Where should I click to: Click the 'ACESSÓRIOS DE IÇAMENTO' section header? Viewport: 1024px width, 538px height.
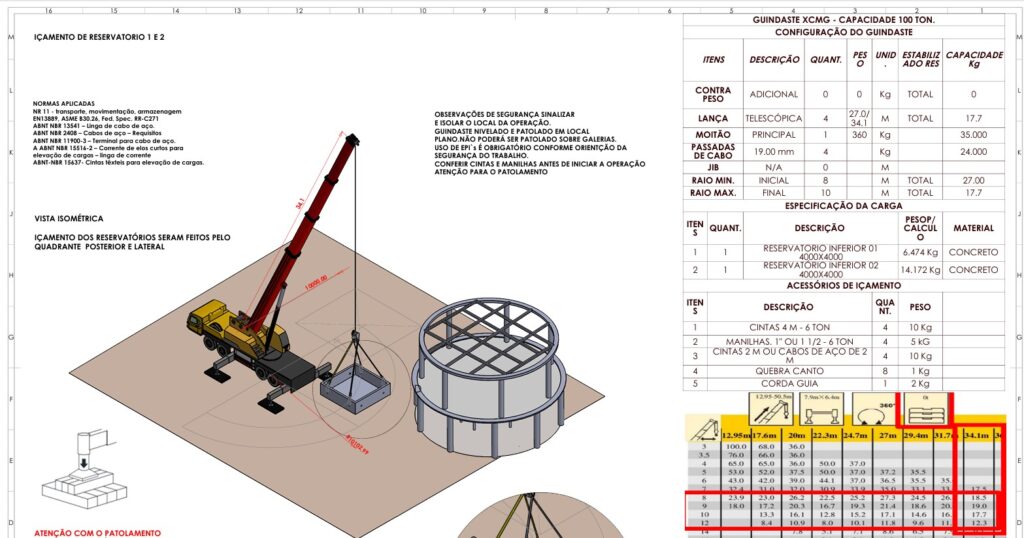(846, 287)
